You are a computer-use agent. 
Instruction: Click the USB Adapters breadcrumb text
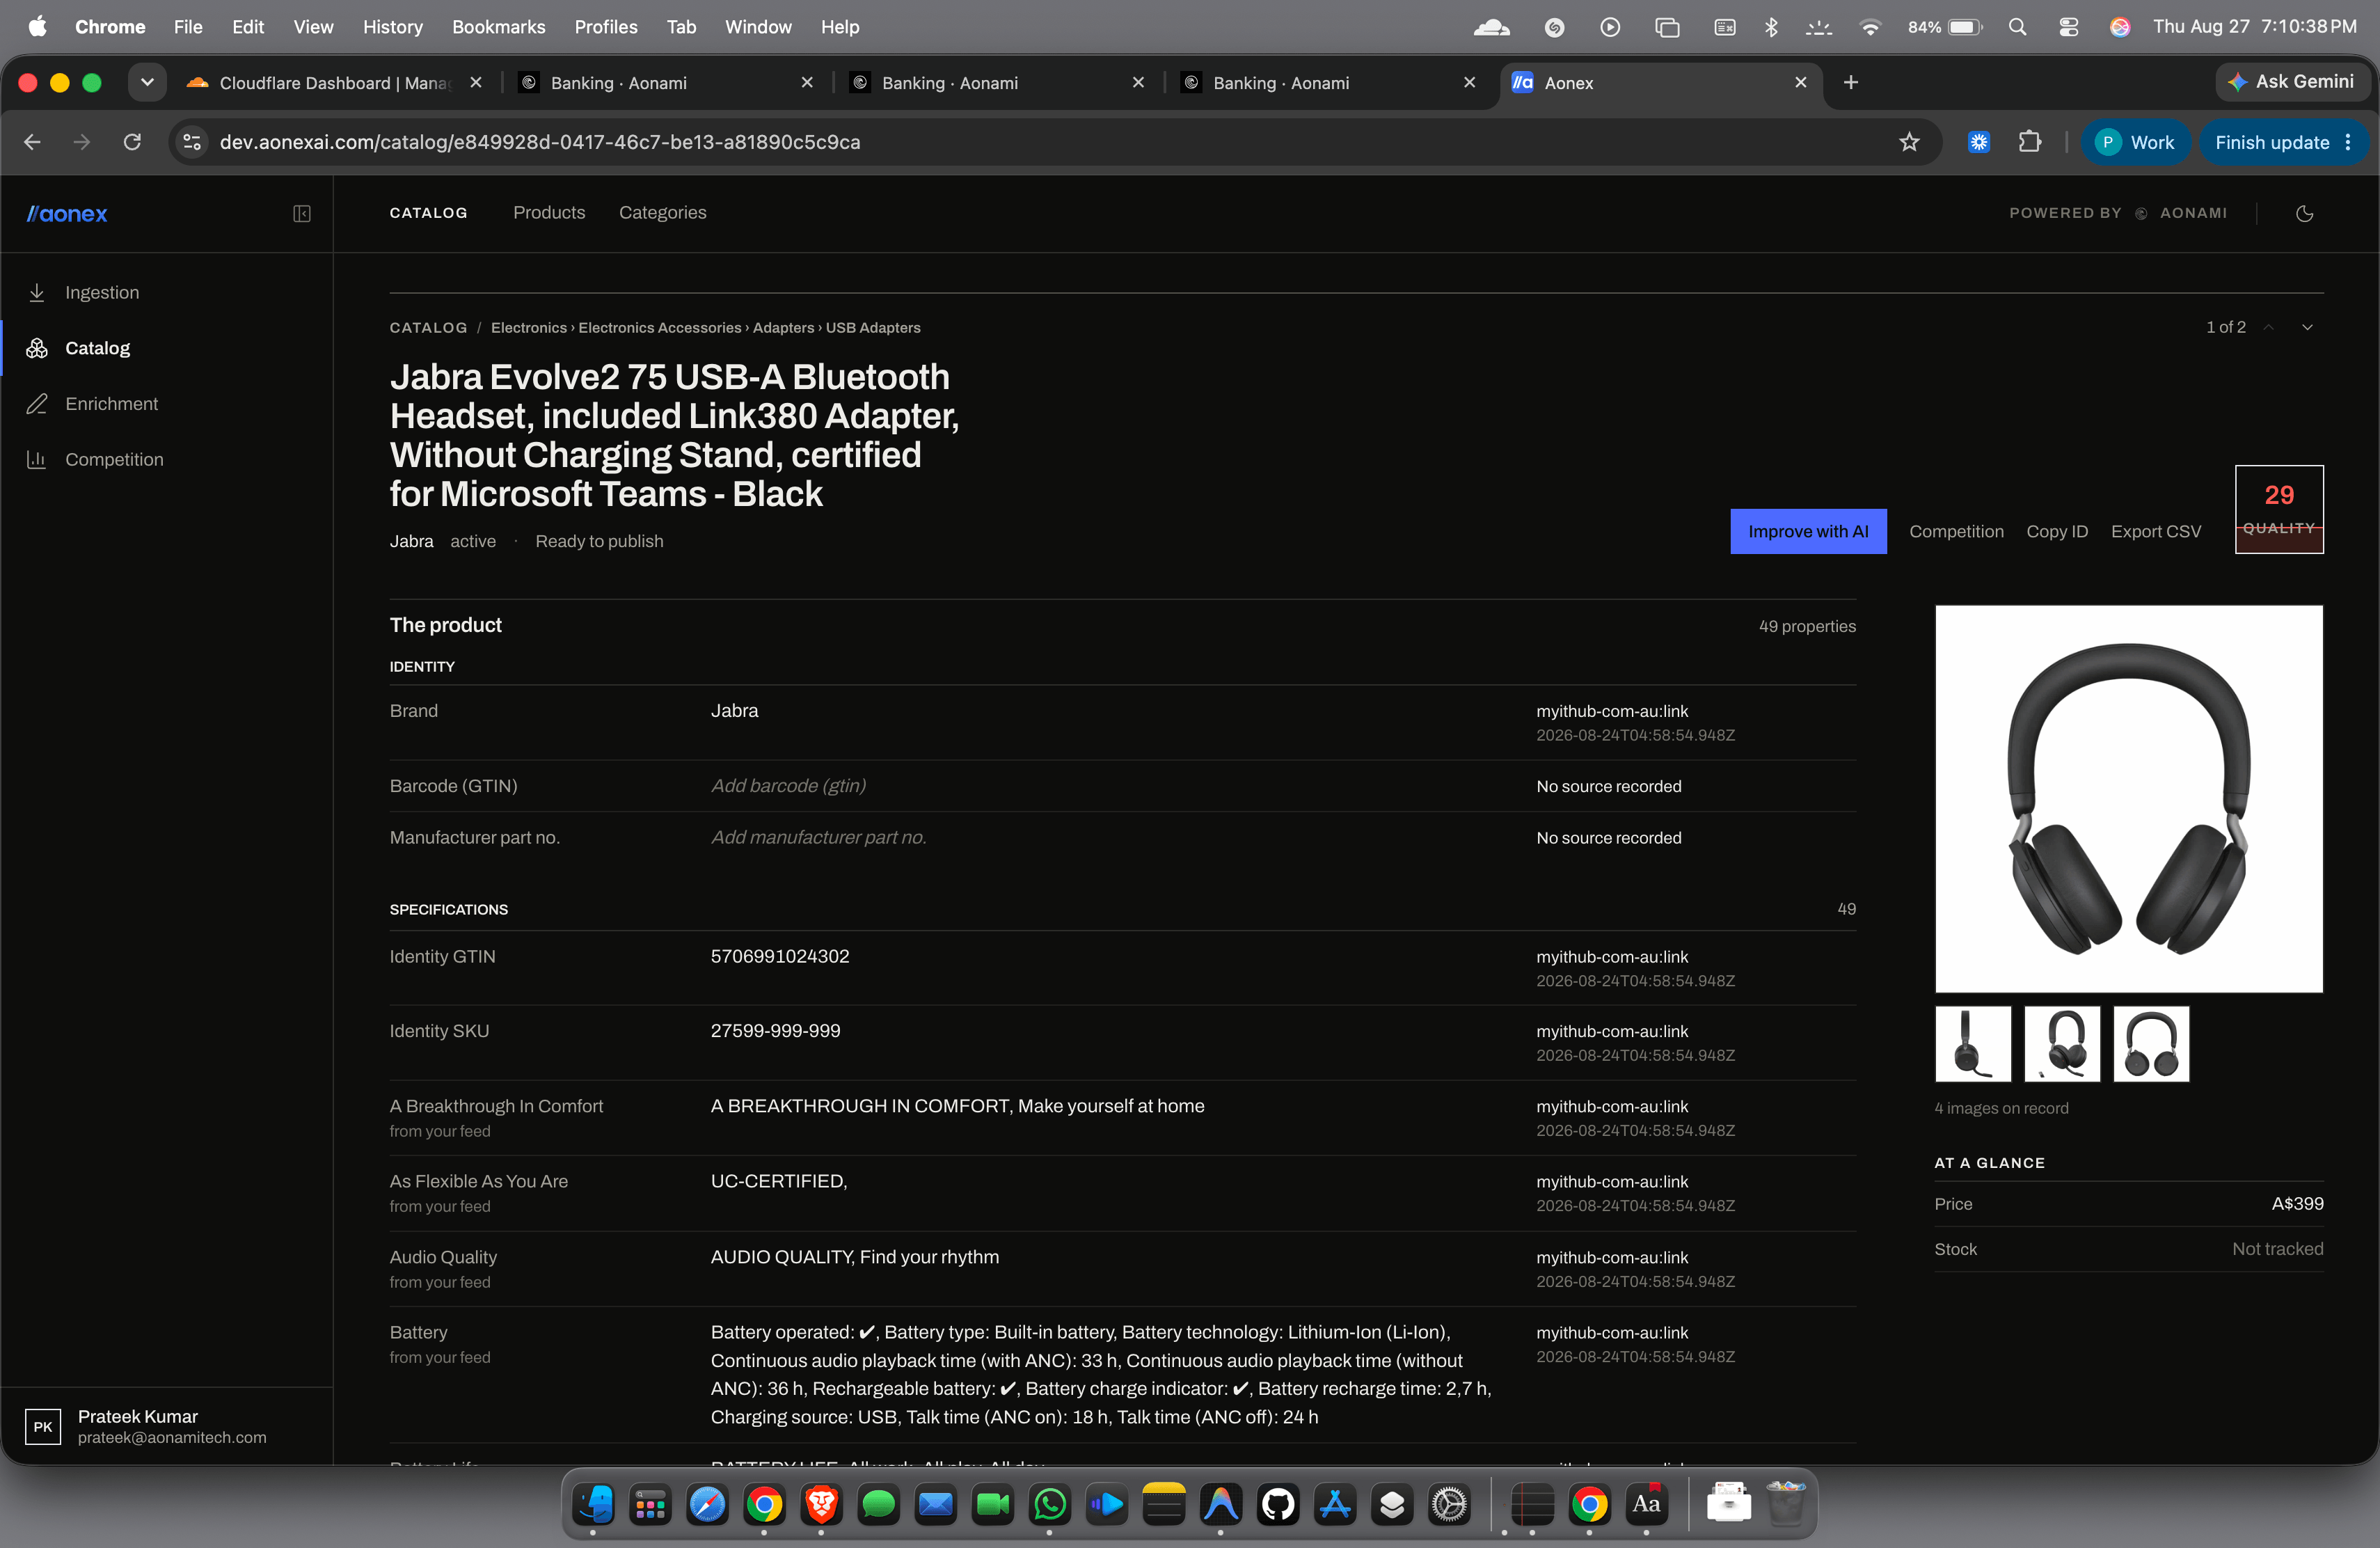click(873, 327)
